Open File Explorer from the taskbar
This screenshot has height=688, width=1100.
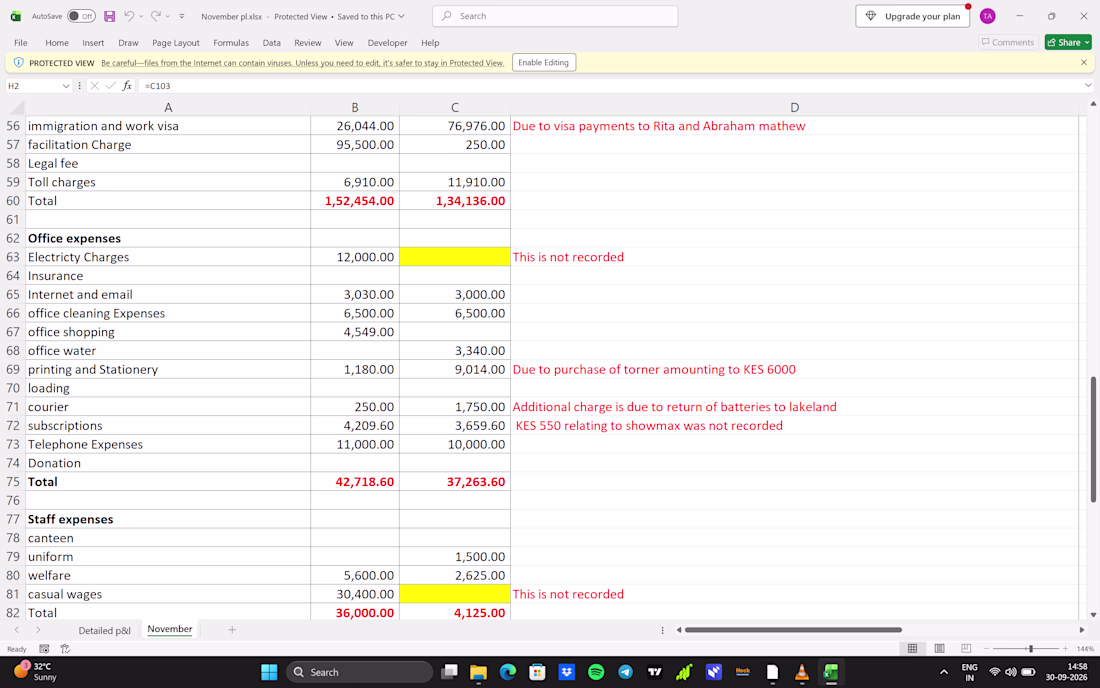tap(478, 672)
